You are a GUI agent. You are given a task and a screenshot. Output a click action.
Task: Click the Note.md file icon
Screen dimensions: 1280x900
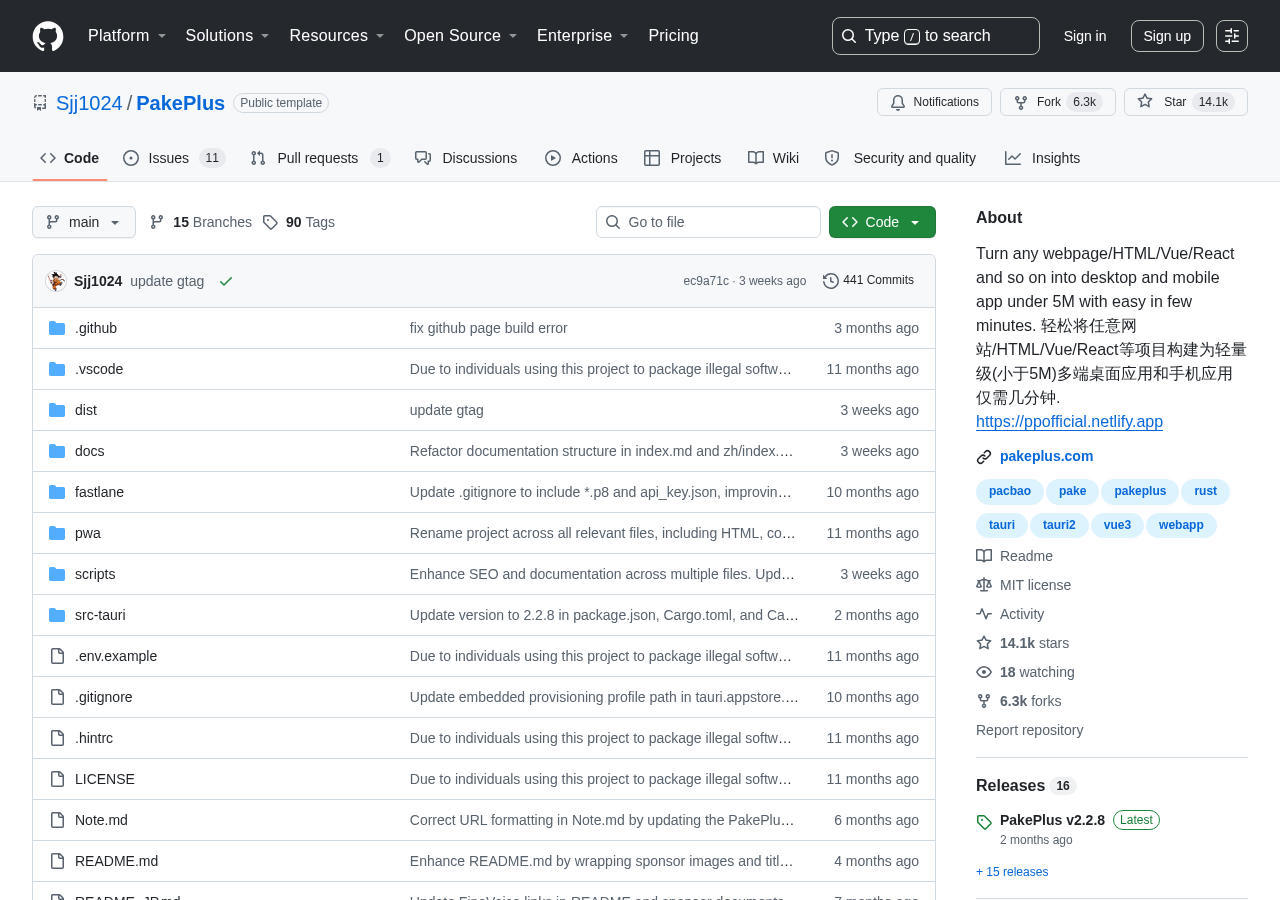coord(57,820)
